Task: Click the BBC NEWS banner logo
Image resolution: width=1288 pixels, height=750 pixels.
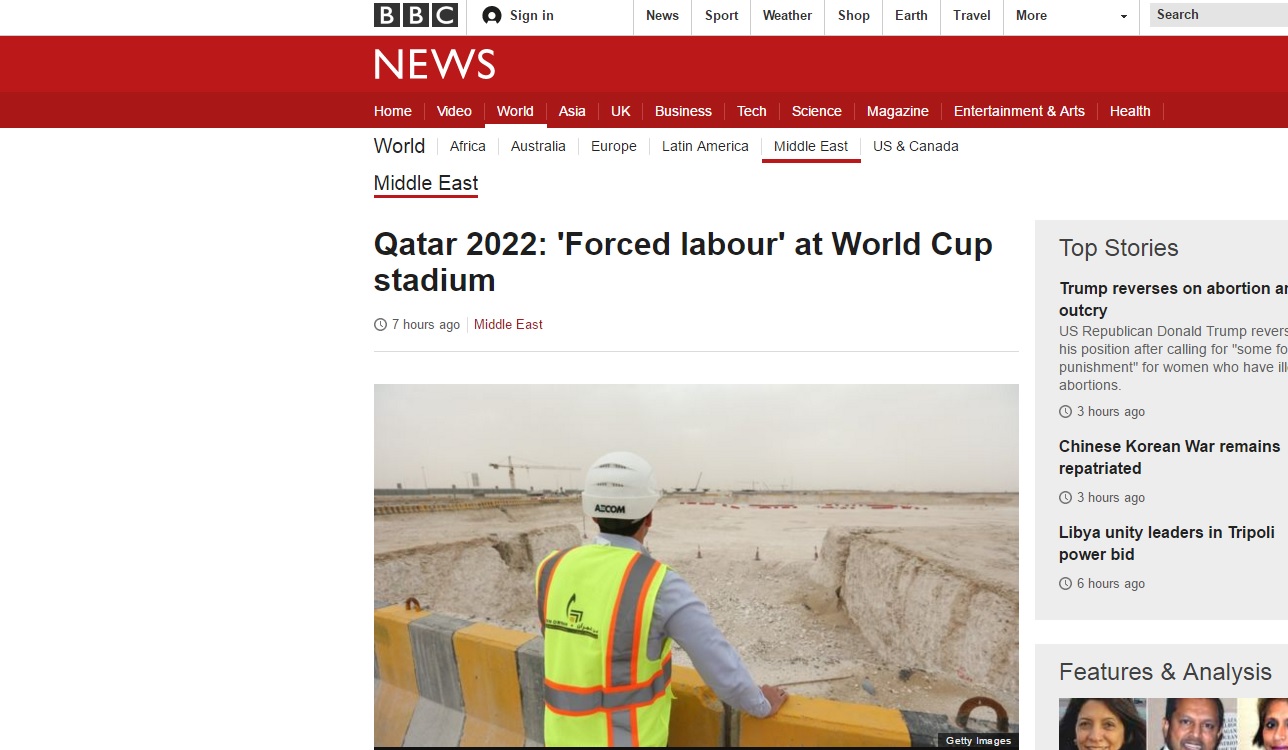Action: pos(435,65)
